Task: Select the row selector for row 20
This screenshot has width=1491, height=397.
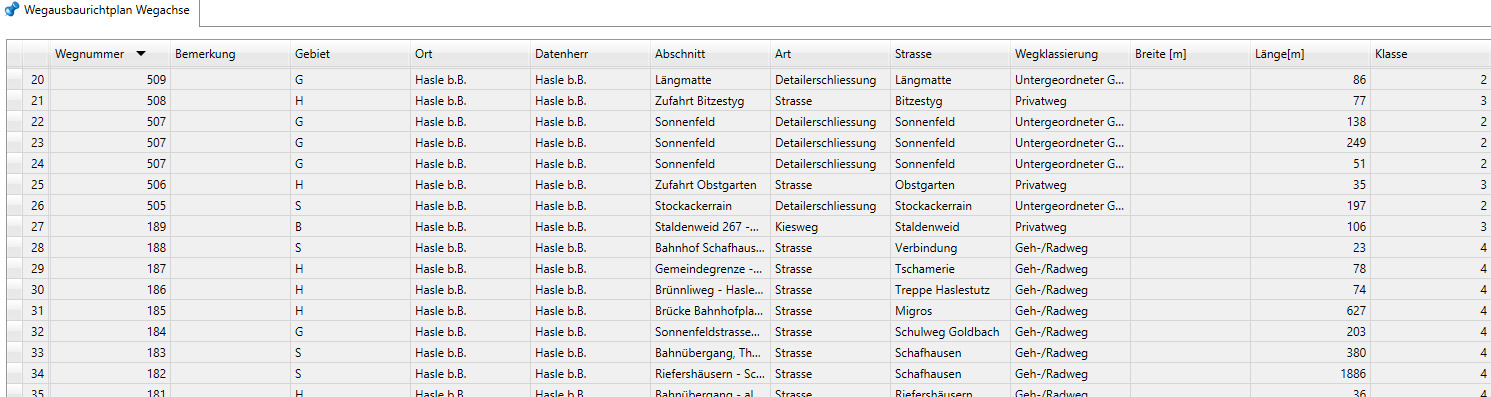Action: [x=14, y=79]
